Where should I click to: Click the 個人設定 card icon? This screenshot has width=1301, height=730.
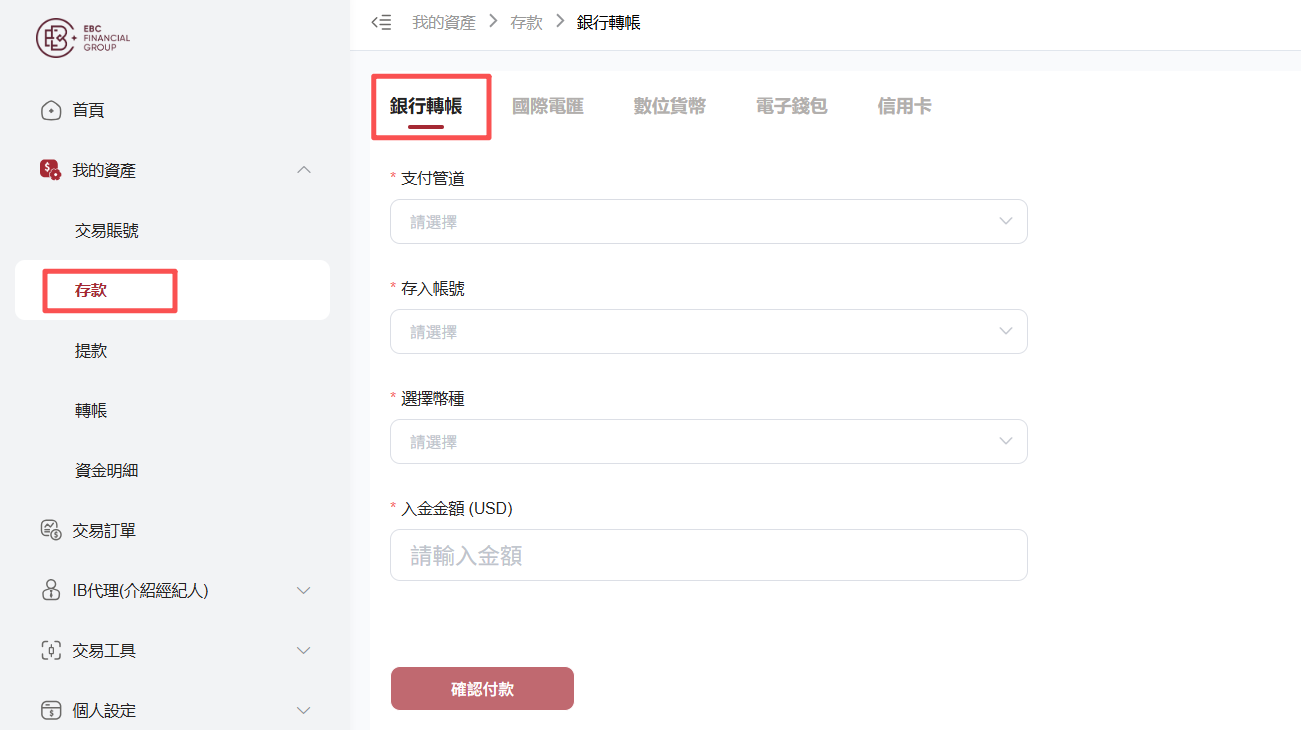(51, 710)
